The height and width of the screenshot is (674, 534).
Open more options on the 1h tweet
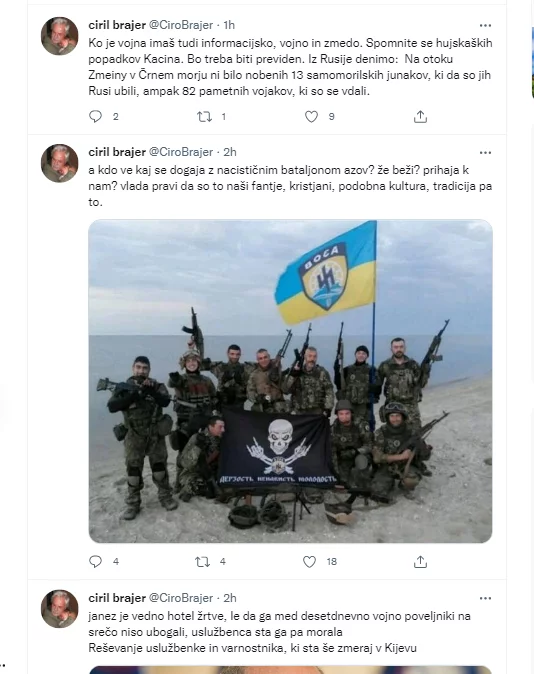[x=485, y=25]
